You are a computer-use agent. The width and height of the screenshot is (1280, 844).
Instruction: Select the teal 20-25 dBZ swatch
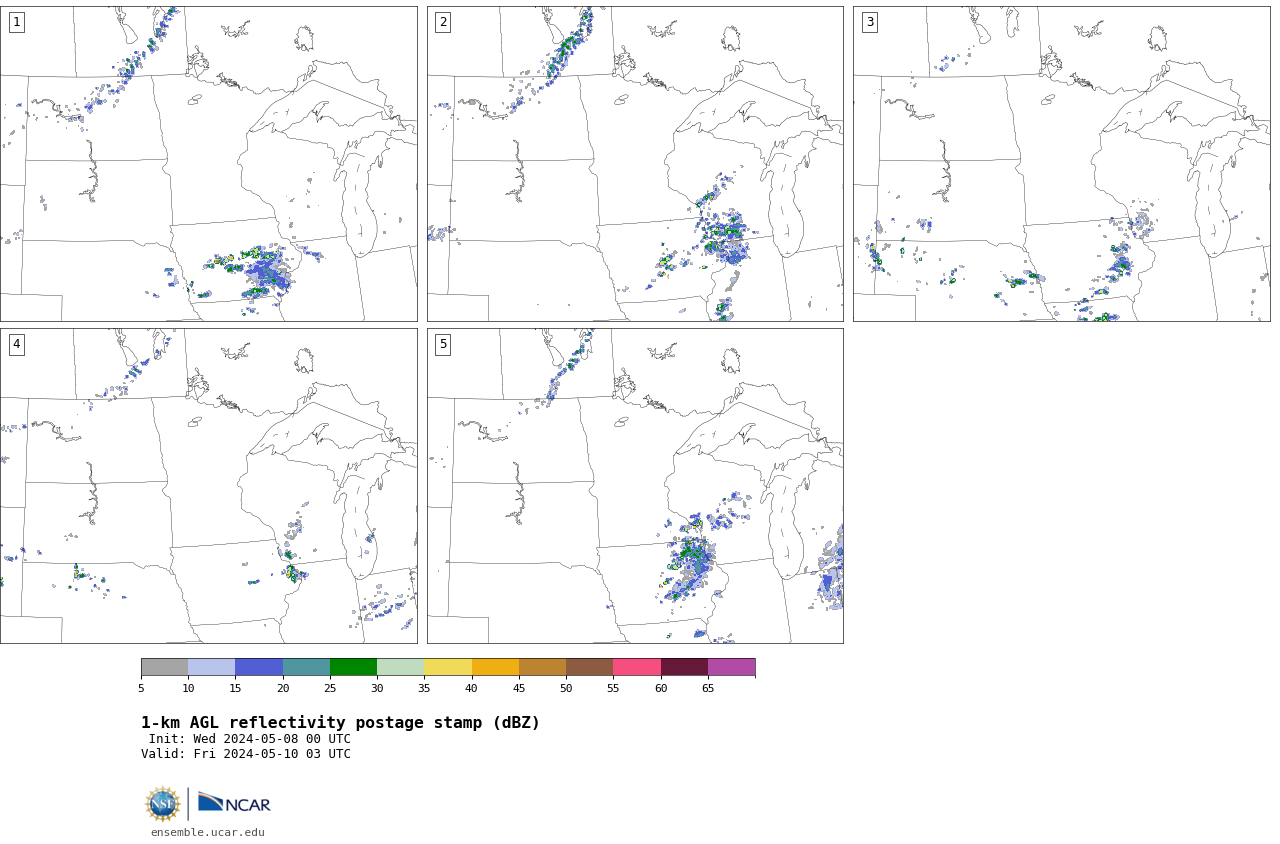pos(306,667)
